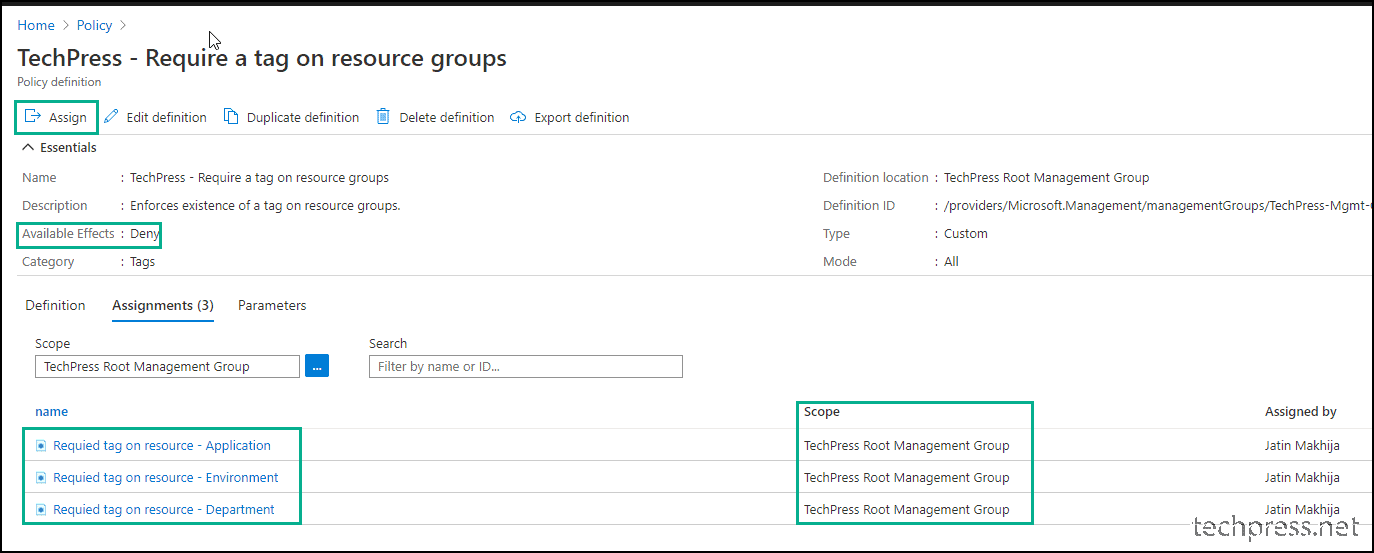Open Requied tag on resource - Department
This screenshot has height=553, width=1374.
164,510
